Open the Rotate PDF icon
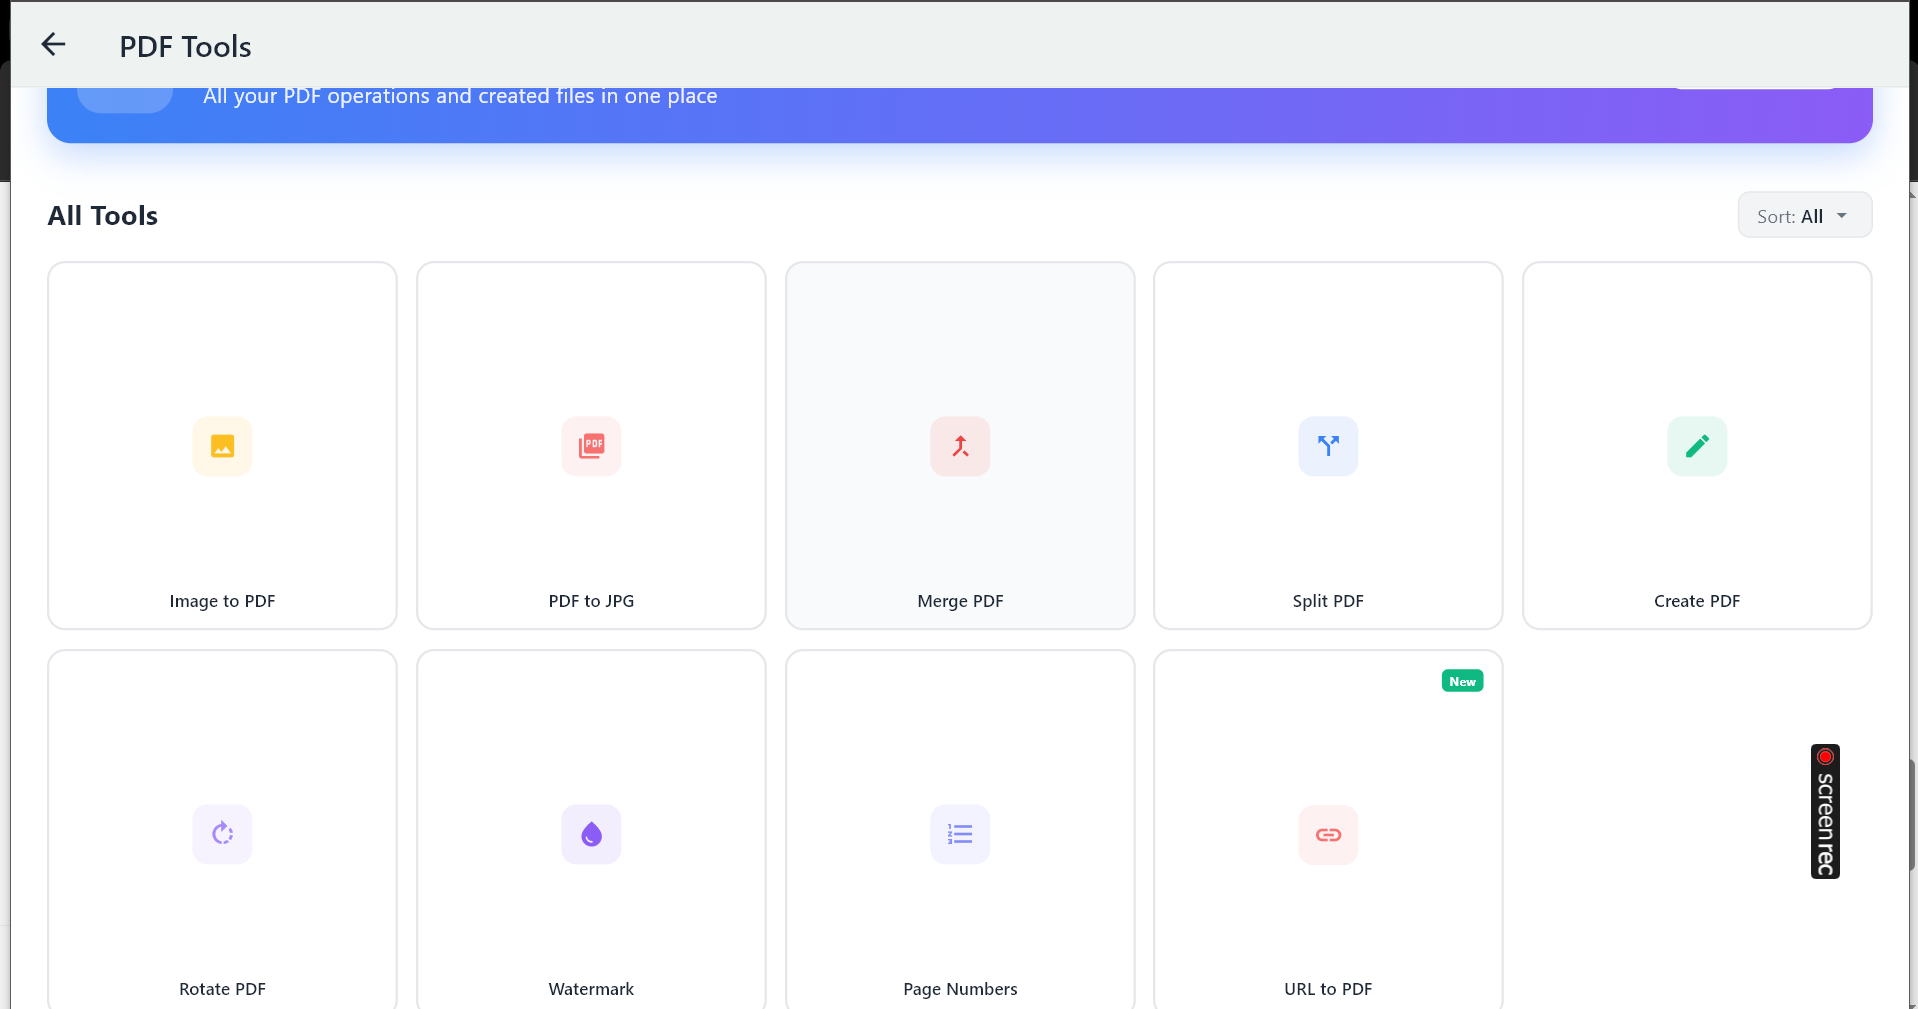This screenshot has width=1918, height=1009. 222,834
